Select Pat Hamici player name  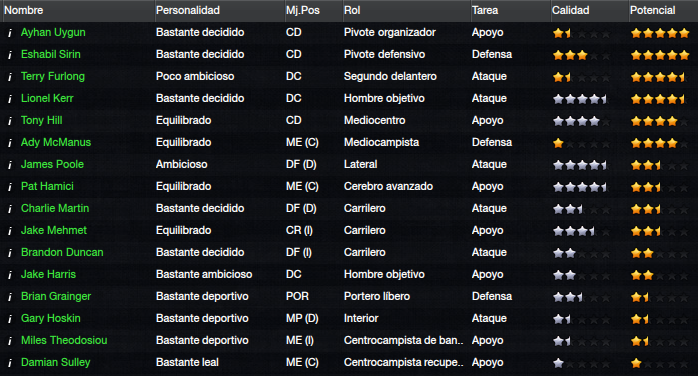[47, 186]
